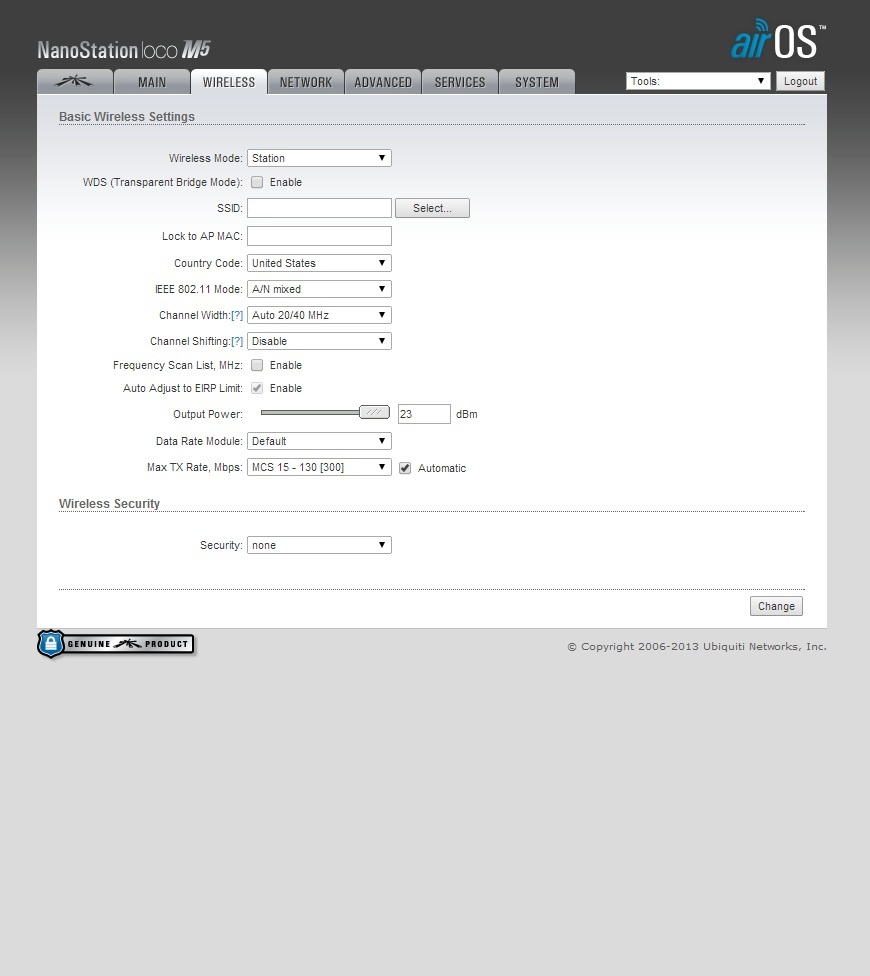Open the SERVICES tab
The image size is (870, 976).
point(460,82)
